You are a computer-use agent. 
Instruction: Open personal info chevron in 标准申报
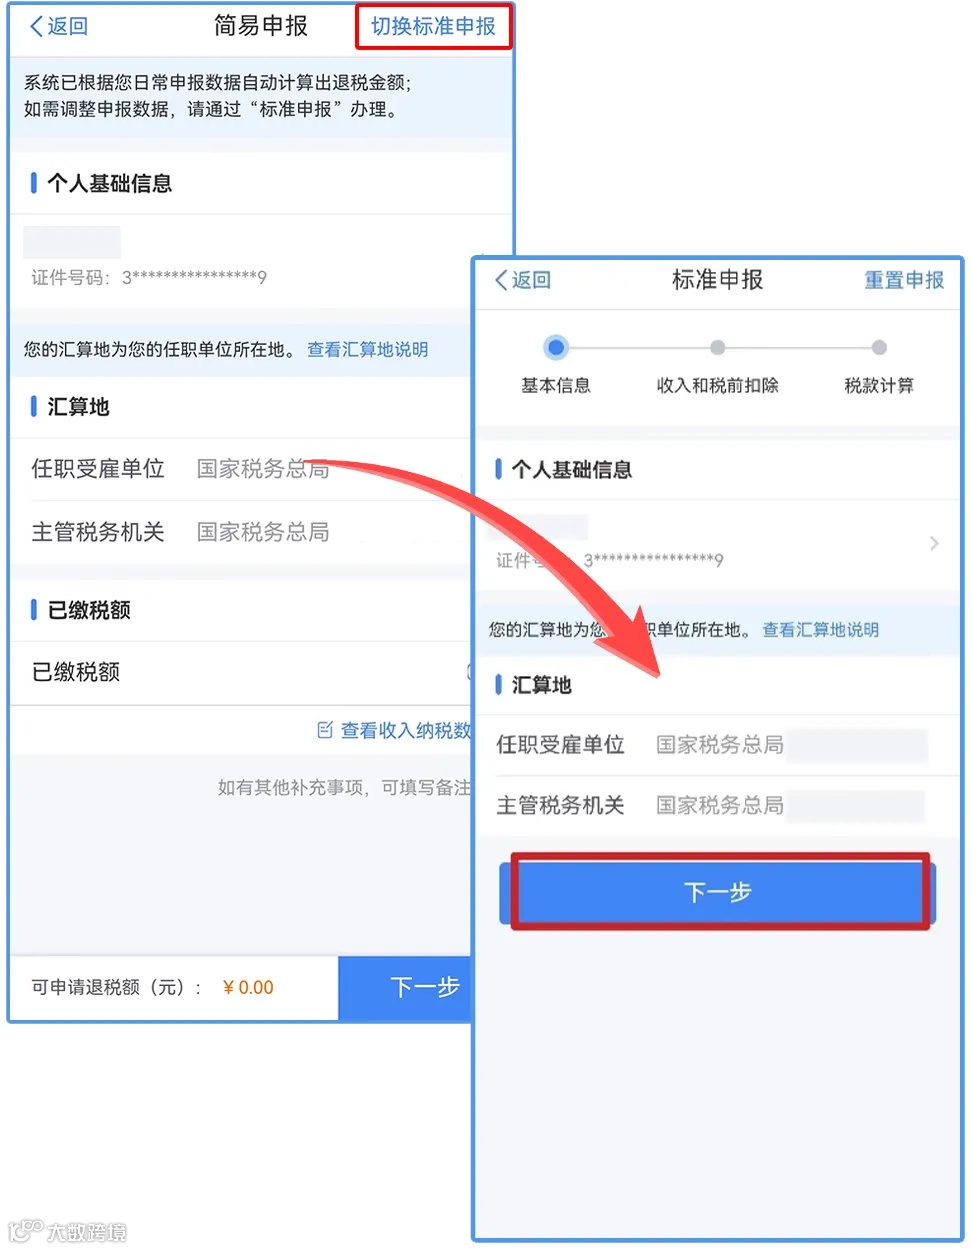[x=934, y=543]
